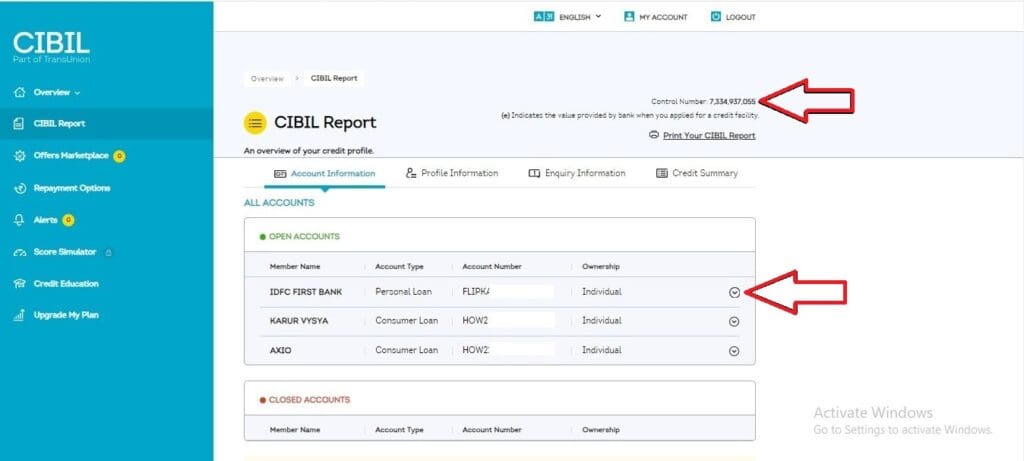Image resolution: width=1024 pixels, height=461 pixels.
Task: Click the CLOSED ACCOUNTS heading
Action: click(x=309, y=400)
